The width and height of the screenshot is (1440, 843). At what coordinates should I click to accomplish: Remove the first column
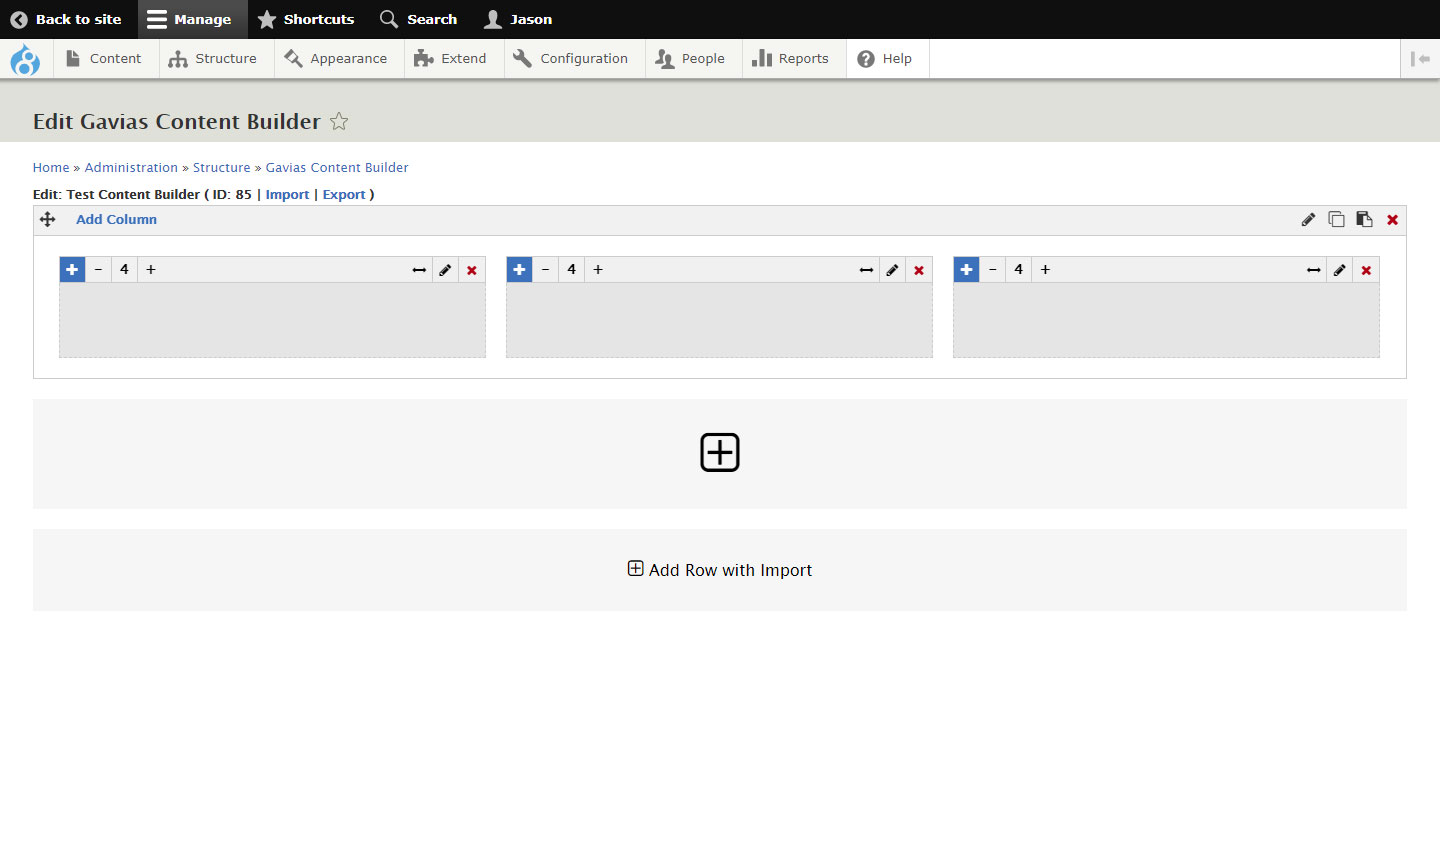click(472, 270)
